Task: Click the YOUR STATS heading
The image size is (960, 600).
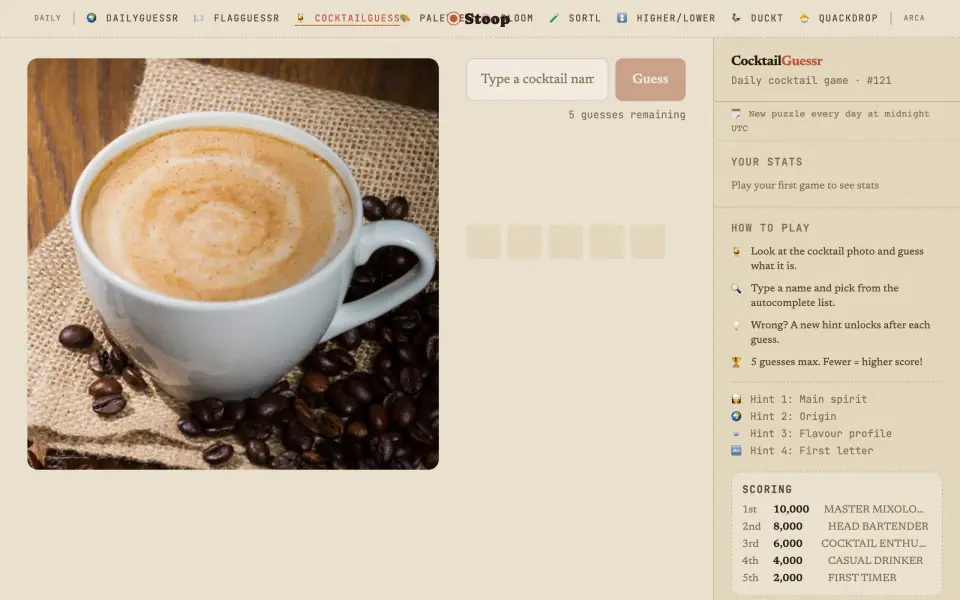Action: [767, 162]
